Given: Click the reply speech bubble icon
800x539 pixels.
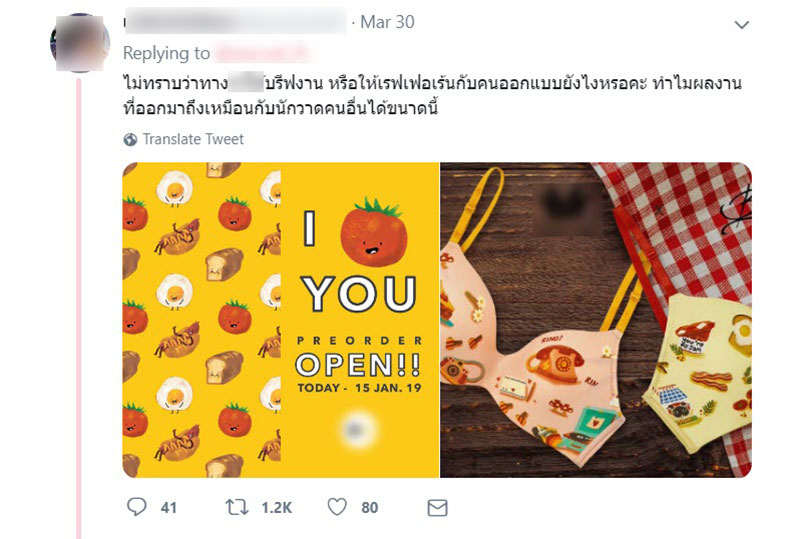Looking at the screenshot, I should 136,507.
